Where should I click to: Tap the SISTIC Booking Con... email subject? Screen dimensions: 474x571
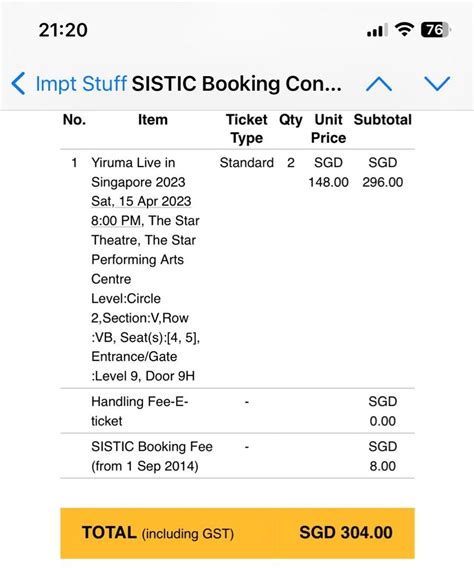pos(237,84)
